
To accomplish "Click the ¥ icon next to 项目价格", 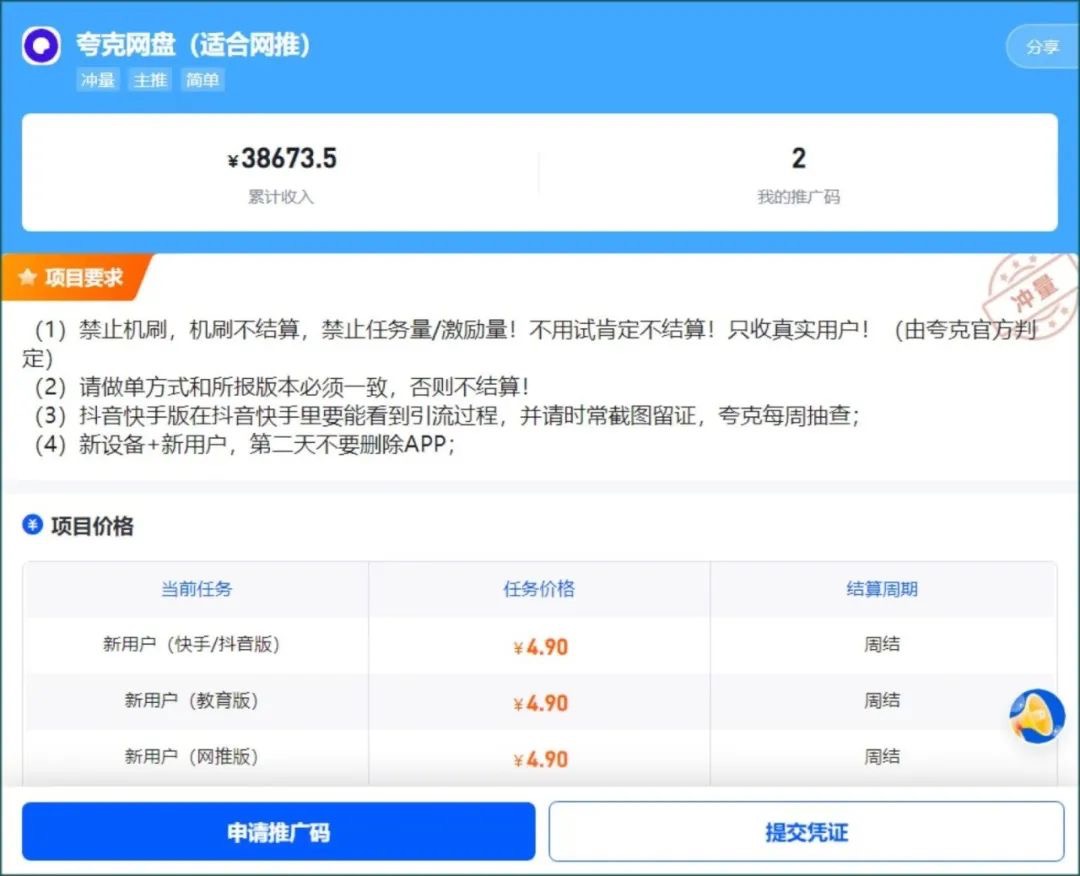I will tap(32, 526).
